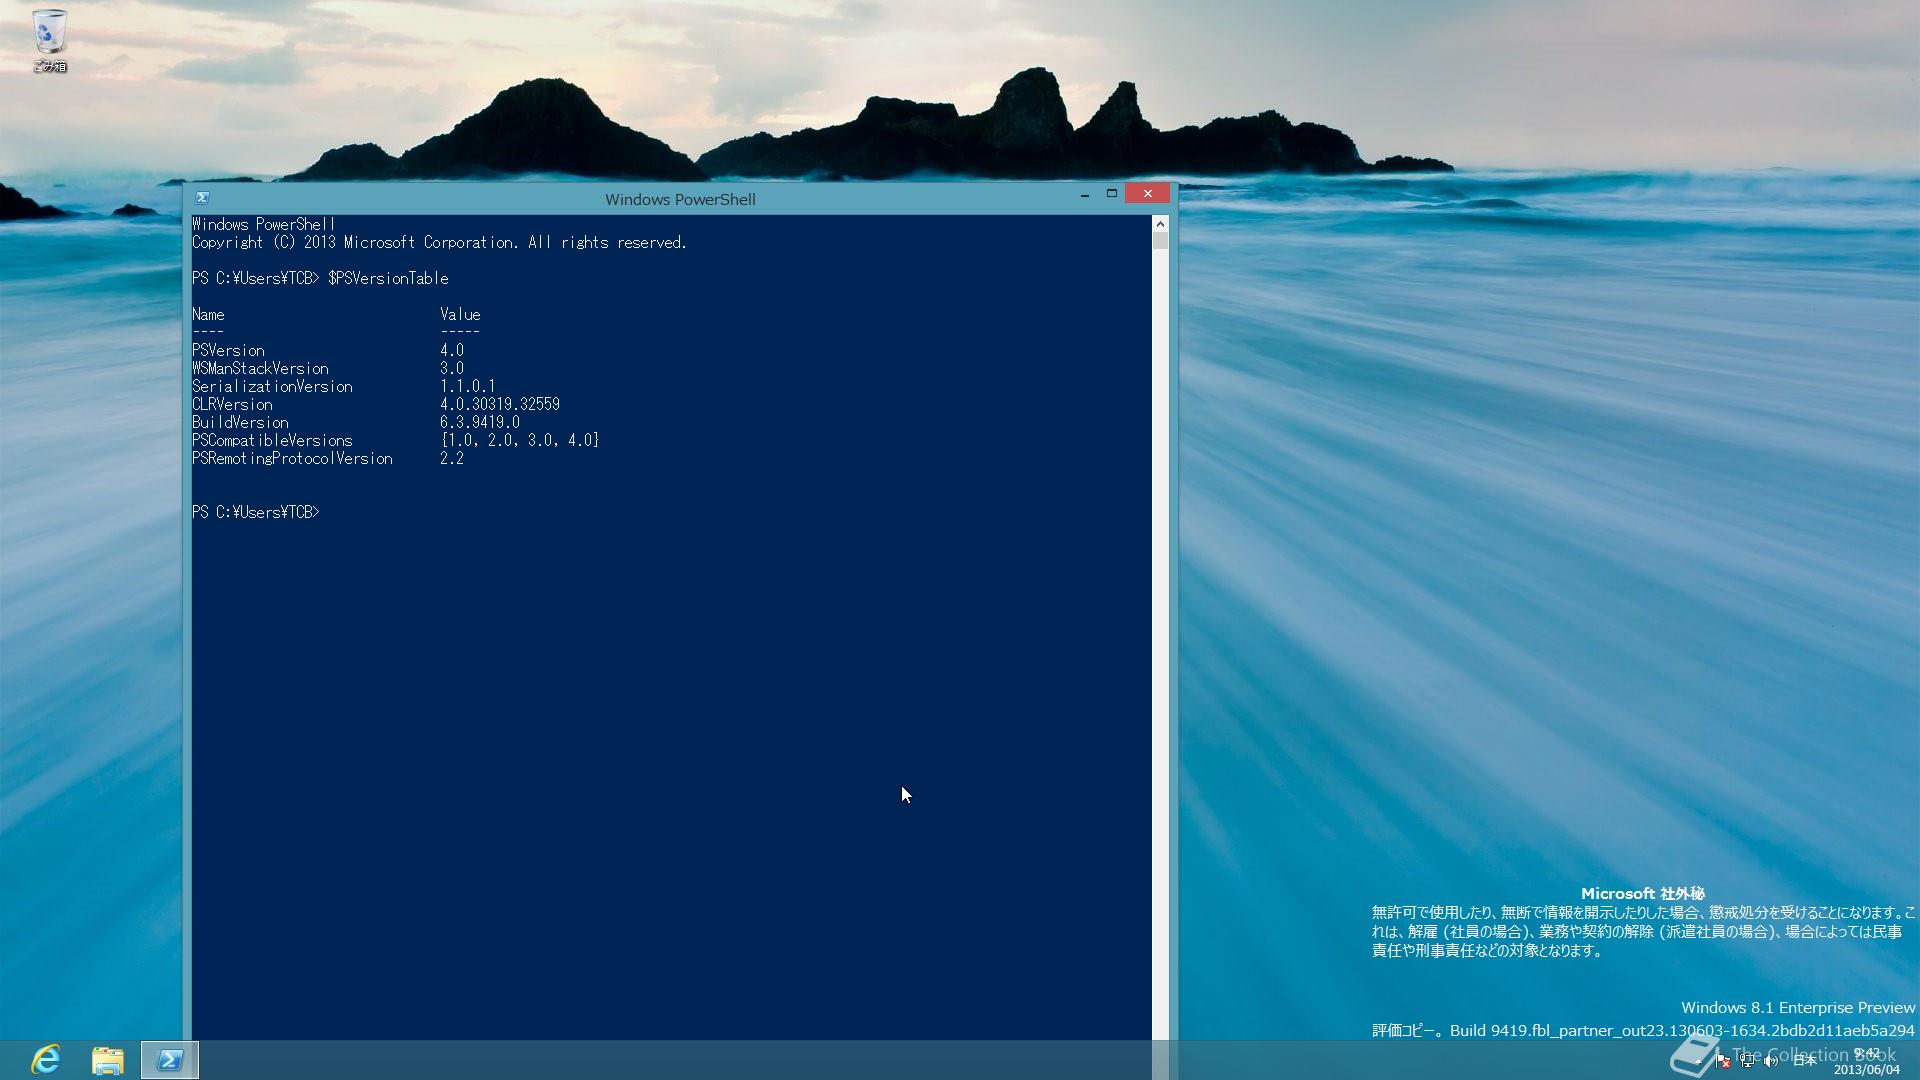Maximize the Windows PowerShell window
Image resolution: width=1920 pixels, height=1080 pixels.
pyautogui.click(x=1111, y=194)
